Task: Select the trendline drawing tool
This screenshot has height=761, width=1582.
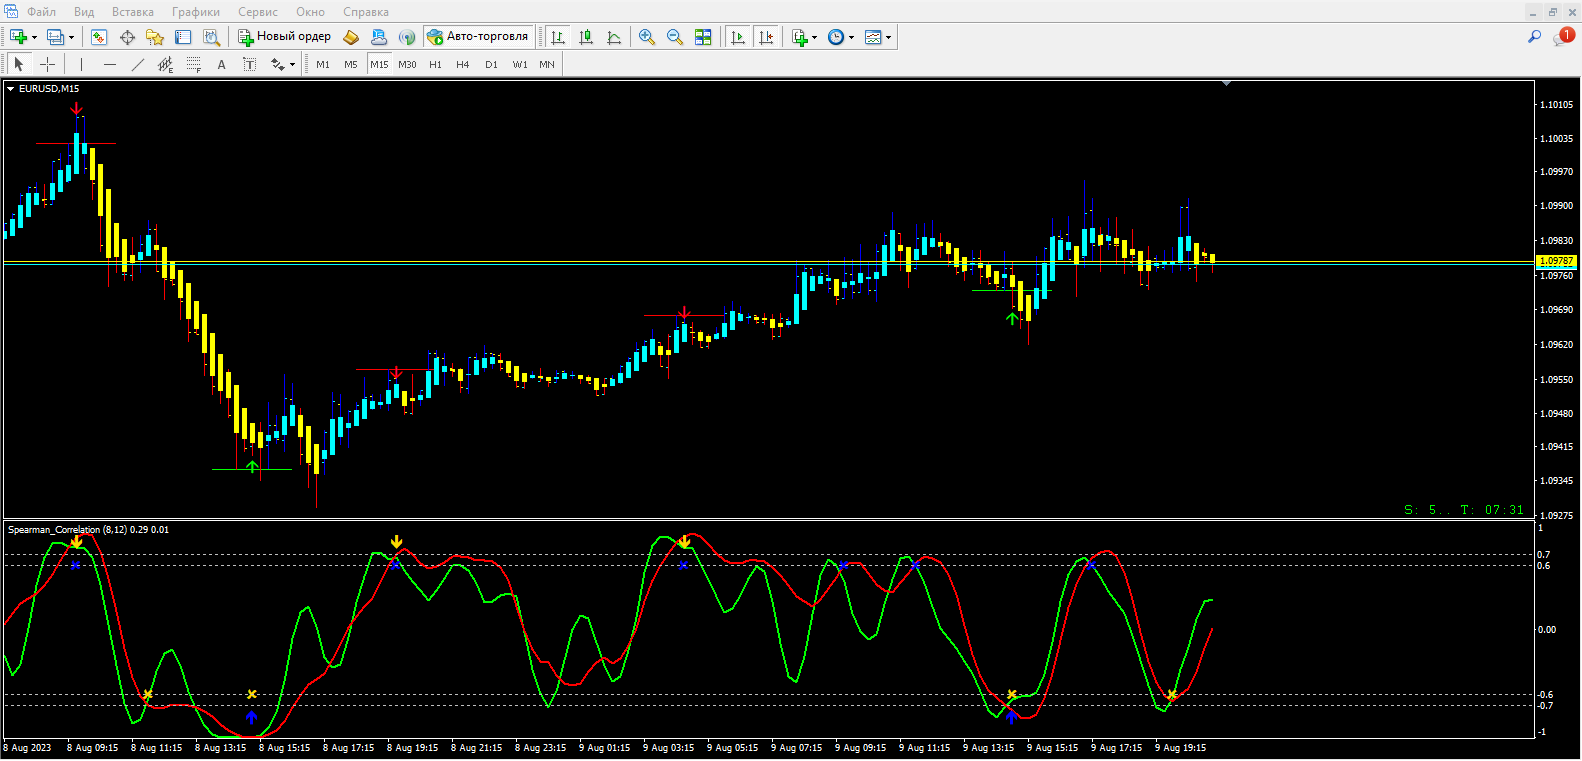Action: [138, 64]
